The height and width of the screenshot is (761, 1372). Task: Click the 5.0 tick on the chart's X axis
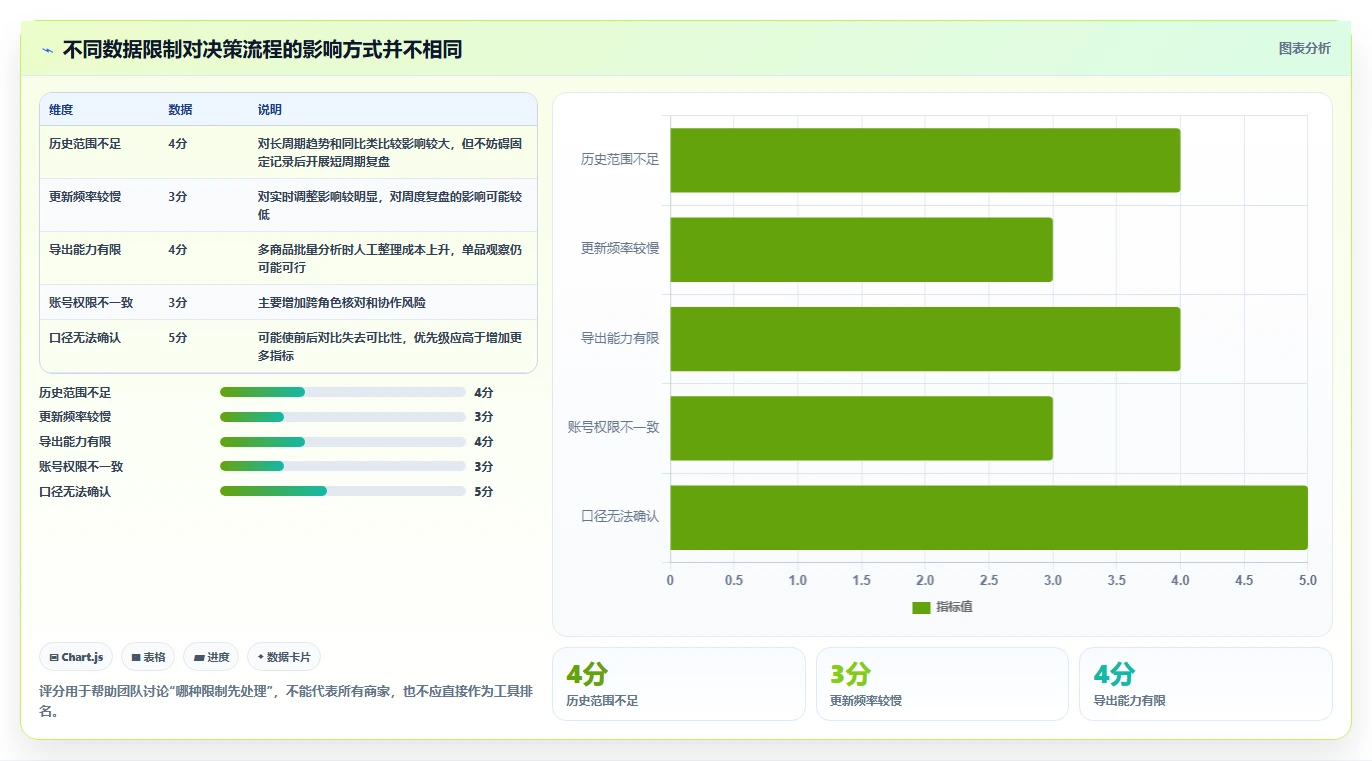click(1307, 581)
